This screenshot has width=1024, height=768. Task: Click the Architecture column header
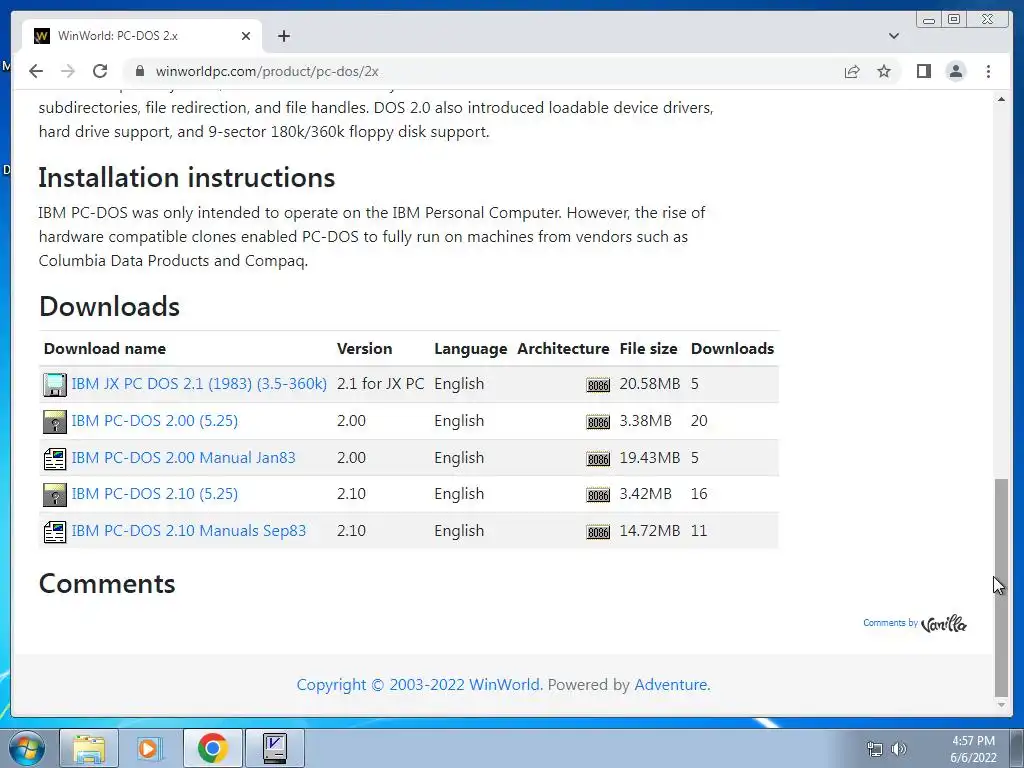(x=563, y=349)
